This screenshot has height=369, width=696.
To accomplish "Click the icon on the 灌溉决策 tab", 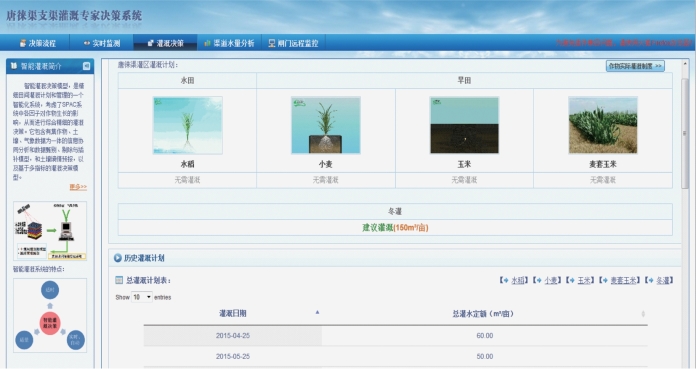I will click(150, 43).
